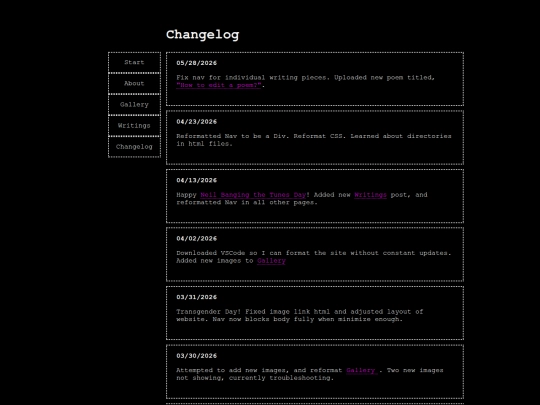Viewport: 540px width, 405px height.
Task: Click the 03/31/2026 date heading
Action: pyautogui.click(x=197, y=297)
